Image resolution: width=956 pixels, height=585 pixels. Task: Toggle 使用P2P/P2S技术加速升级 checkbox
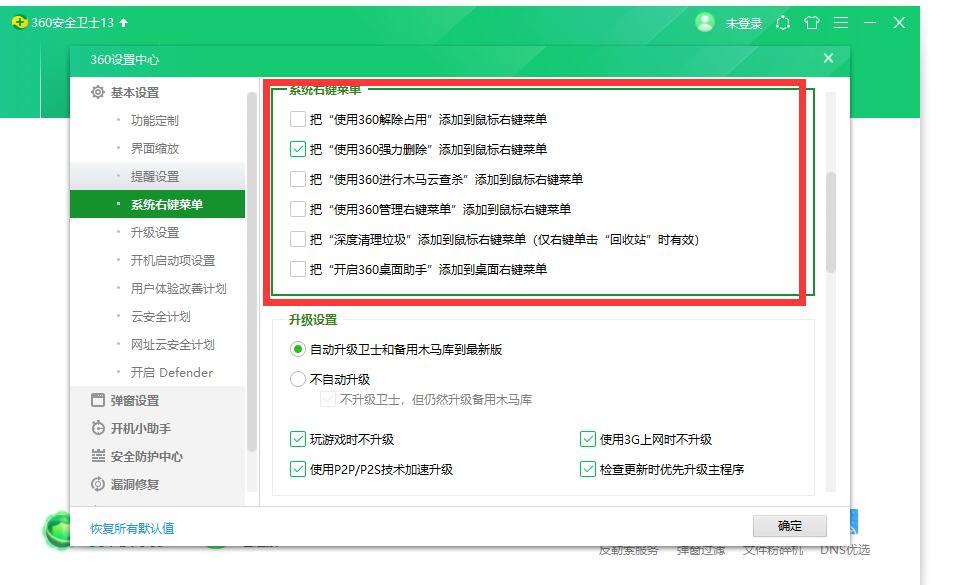(x=298, y=469)
